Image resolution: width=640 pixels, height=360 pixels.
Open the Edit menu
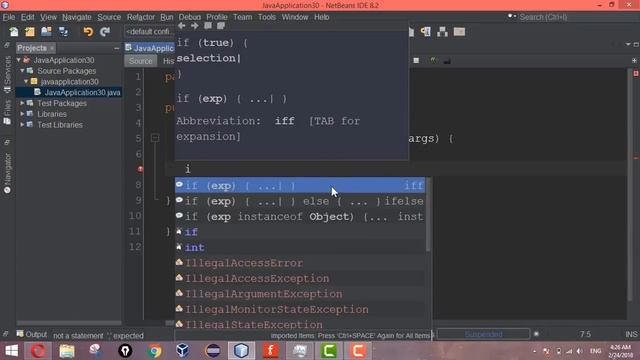27,17
